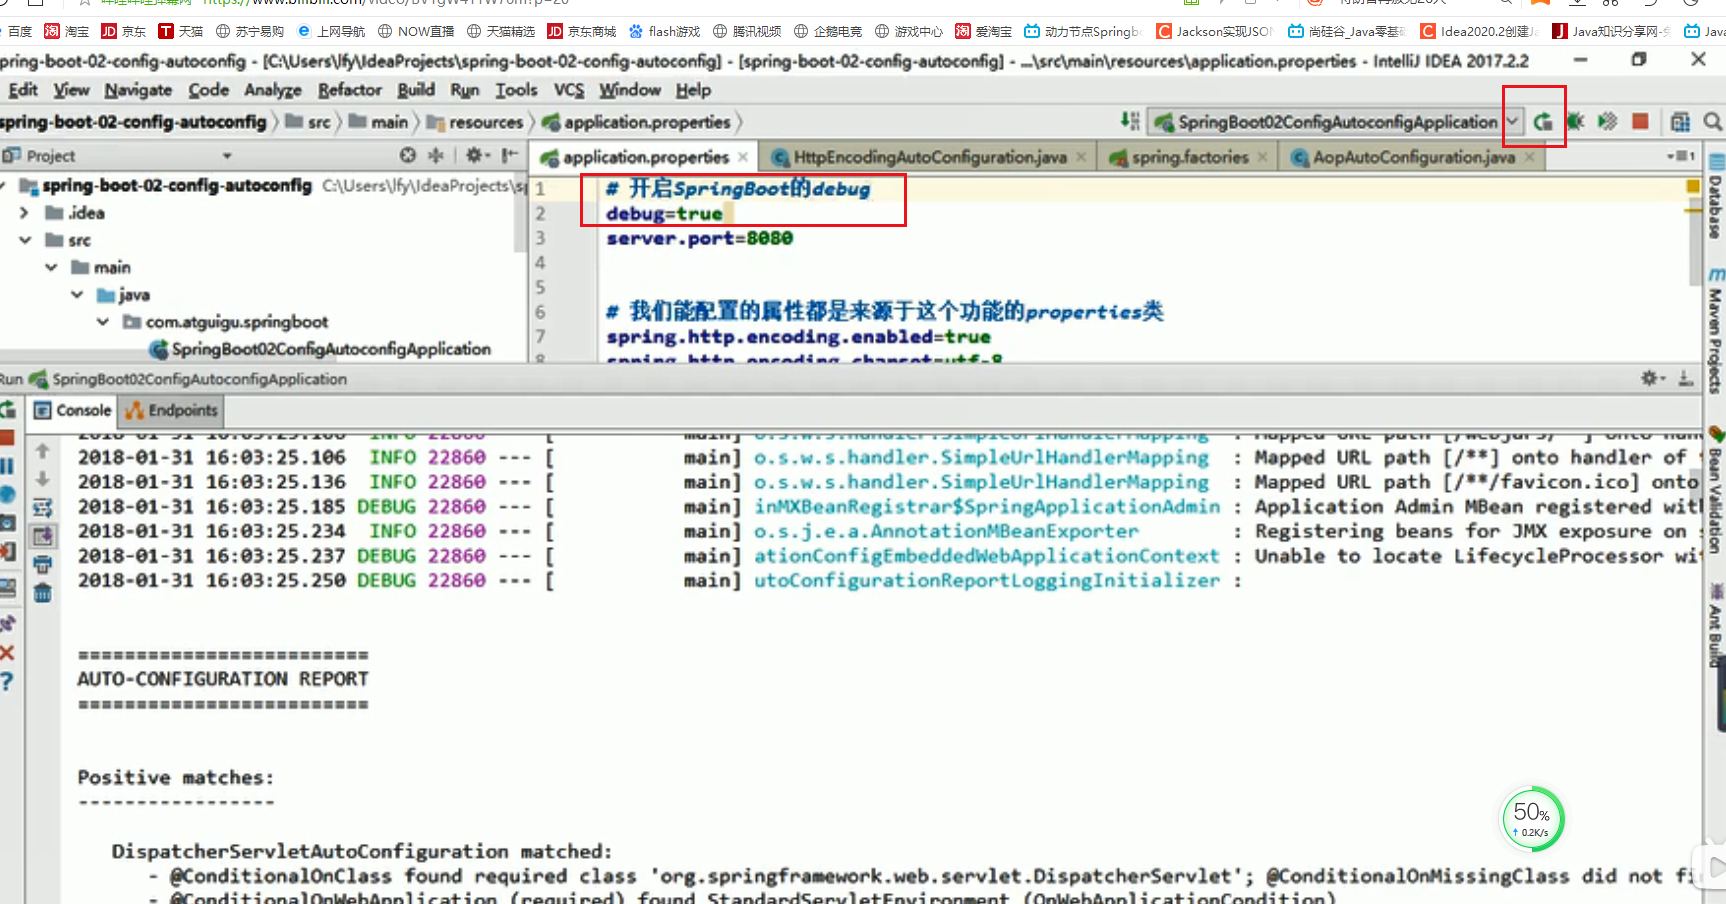The image size is (1726, 904).
Task: Exit the process from the Run panel
Action: pyautogui.click(x=7, y=552)
